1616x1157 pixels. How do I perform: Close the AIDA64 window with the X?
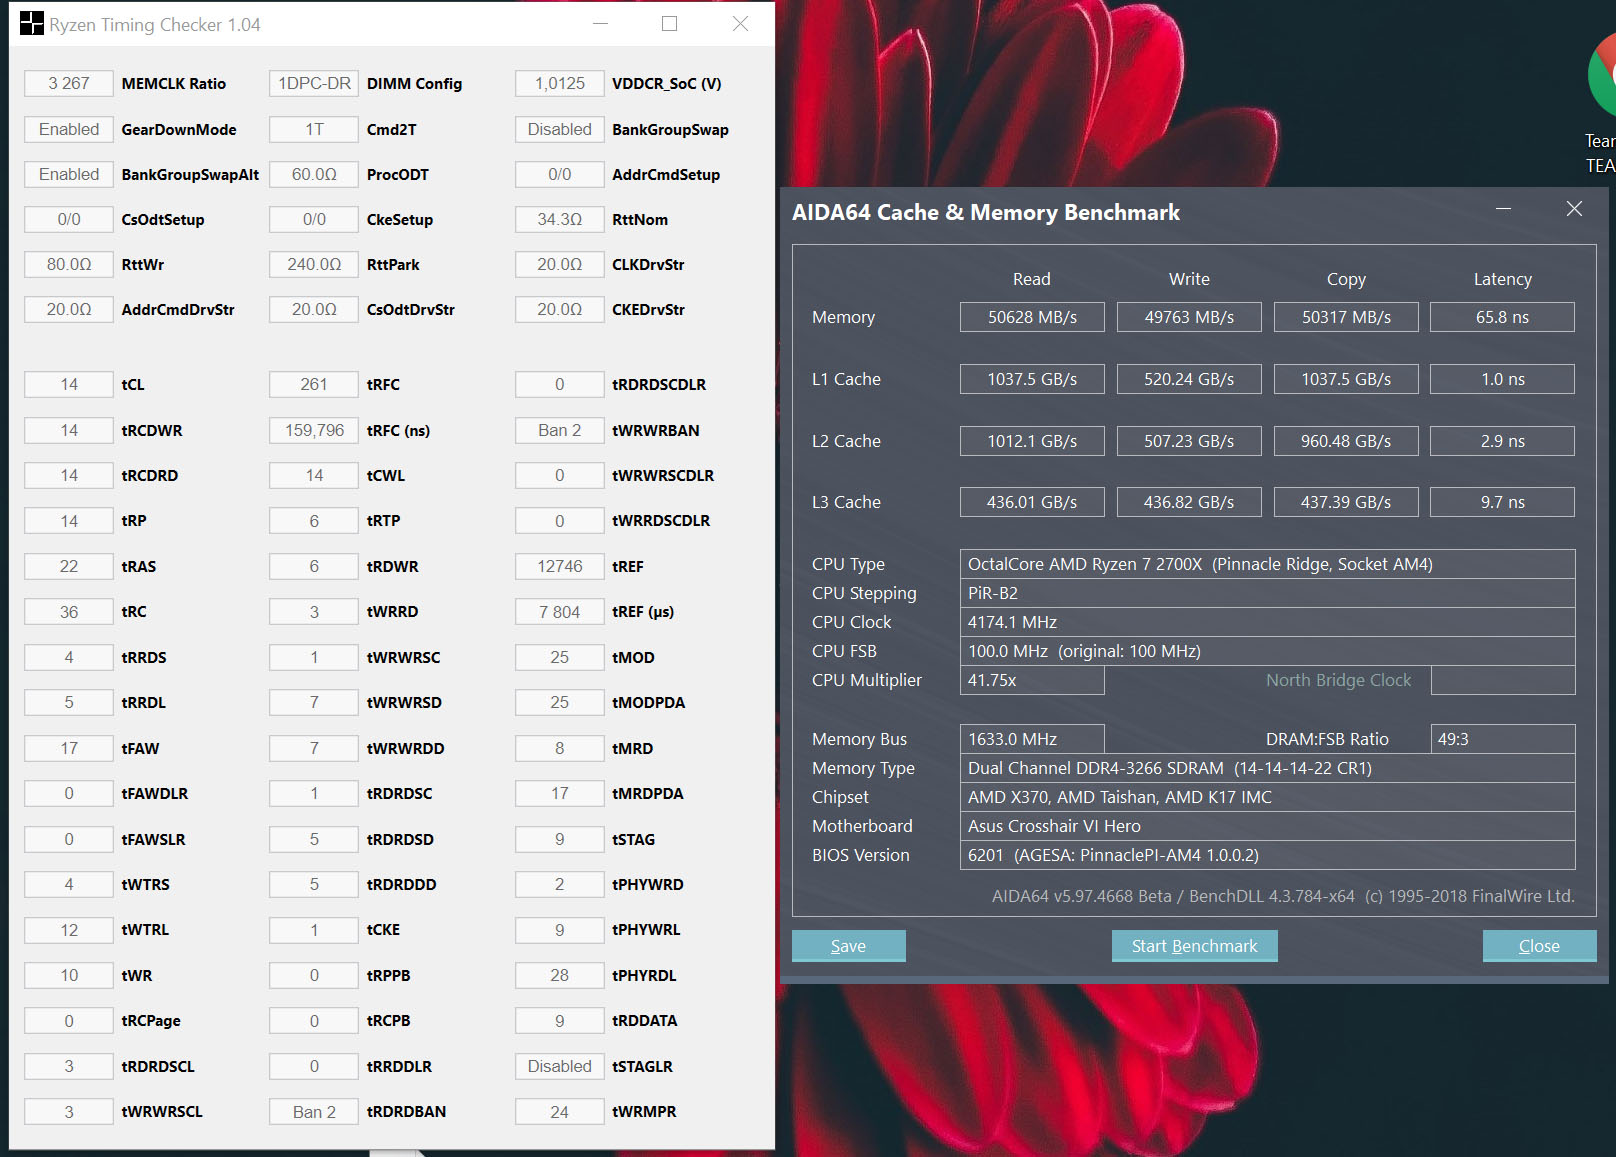click(x=1574, y=208)
